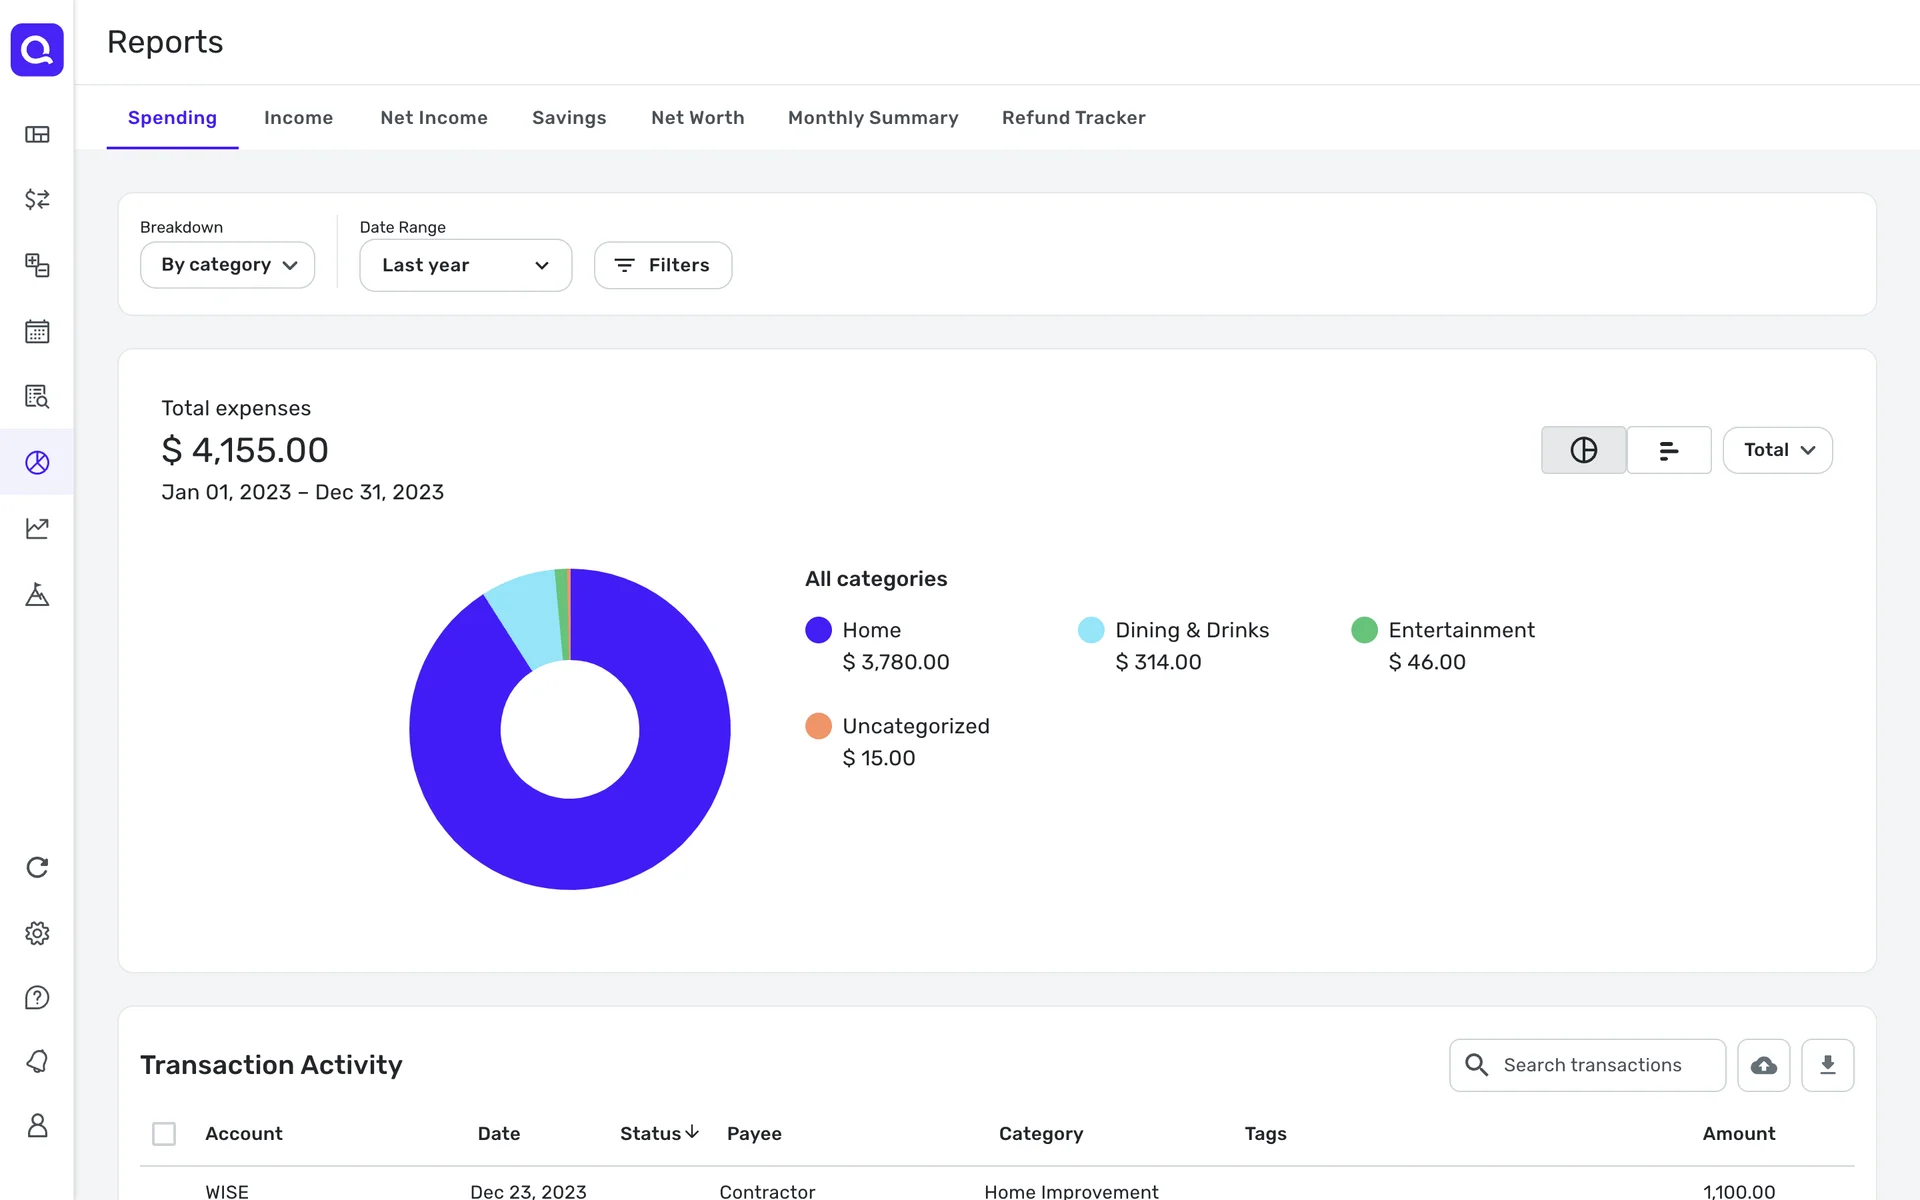Click the download transactions icon
1920x1200 pixels.
point(1827,1065)
